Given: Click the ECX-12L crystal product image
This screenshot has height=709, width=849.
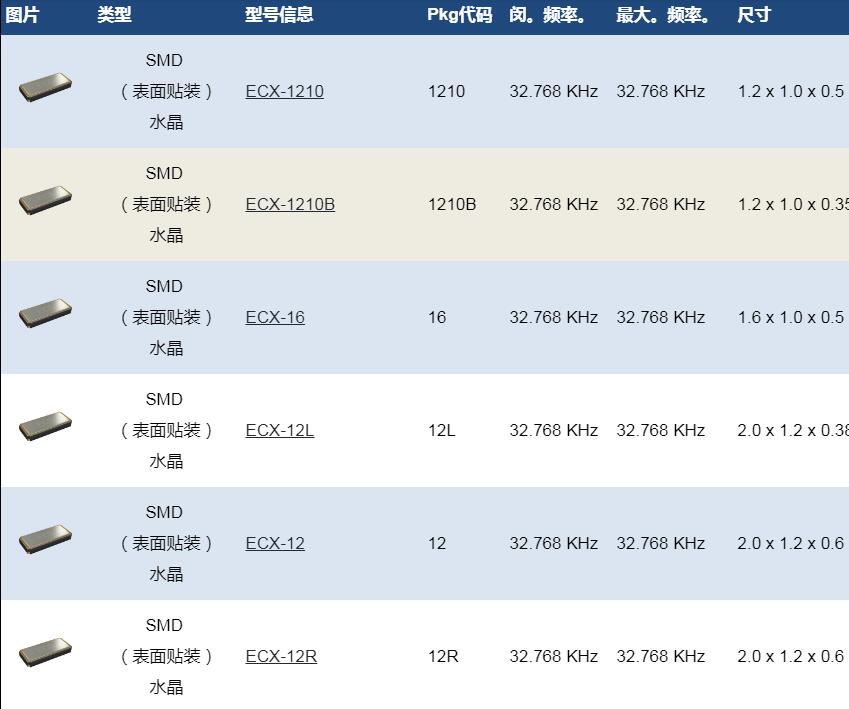Looking at the screenshot, I should pyautogui.click(x=45, y=426).
